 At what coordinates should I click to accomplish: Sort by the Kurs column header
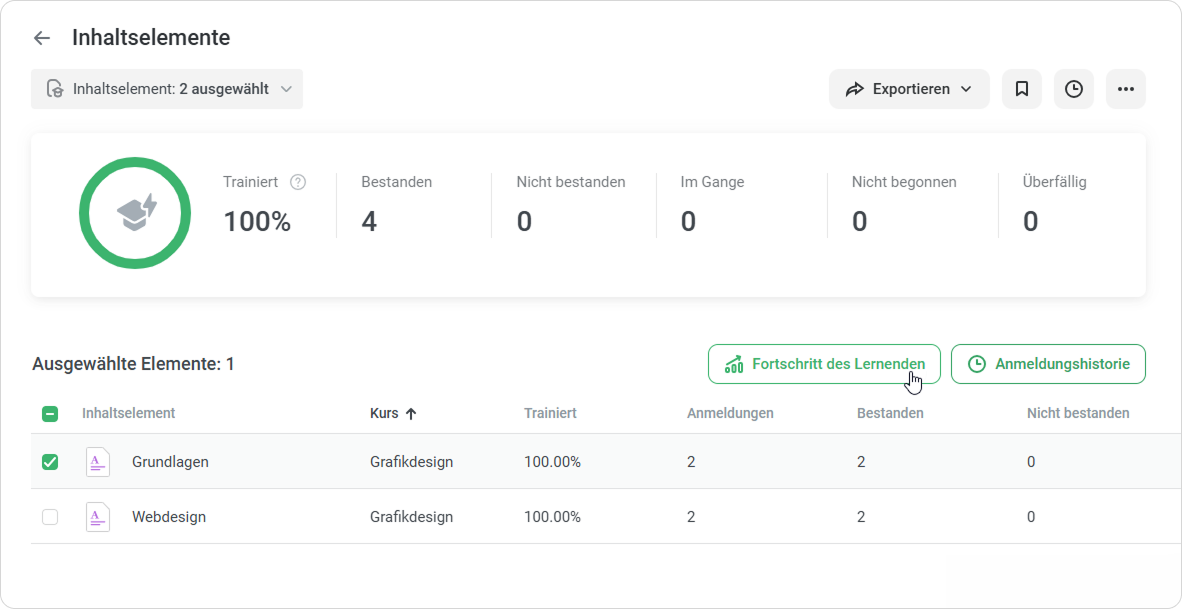tap(393, 413)
